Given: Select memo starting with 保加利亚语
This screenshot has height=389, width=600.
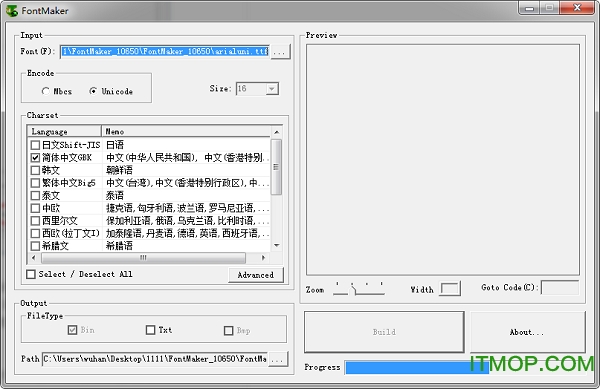Looking at the screenshot, I should pos(188,221).
